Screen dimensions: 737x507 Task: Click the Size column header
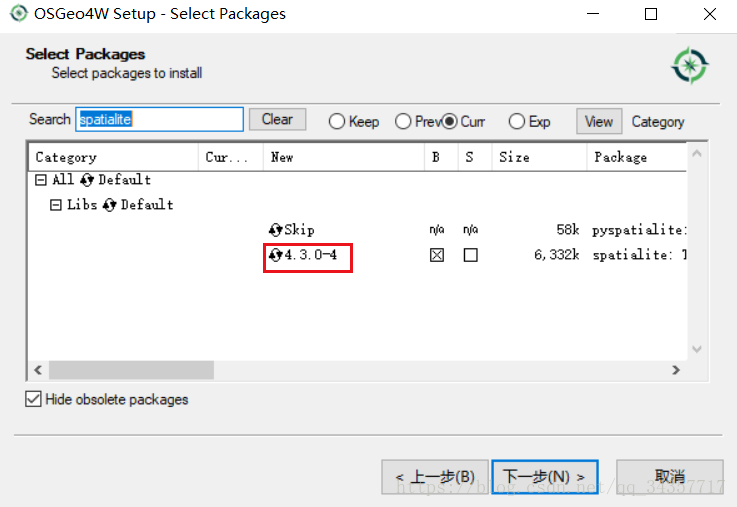pos(540,157)
